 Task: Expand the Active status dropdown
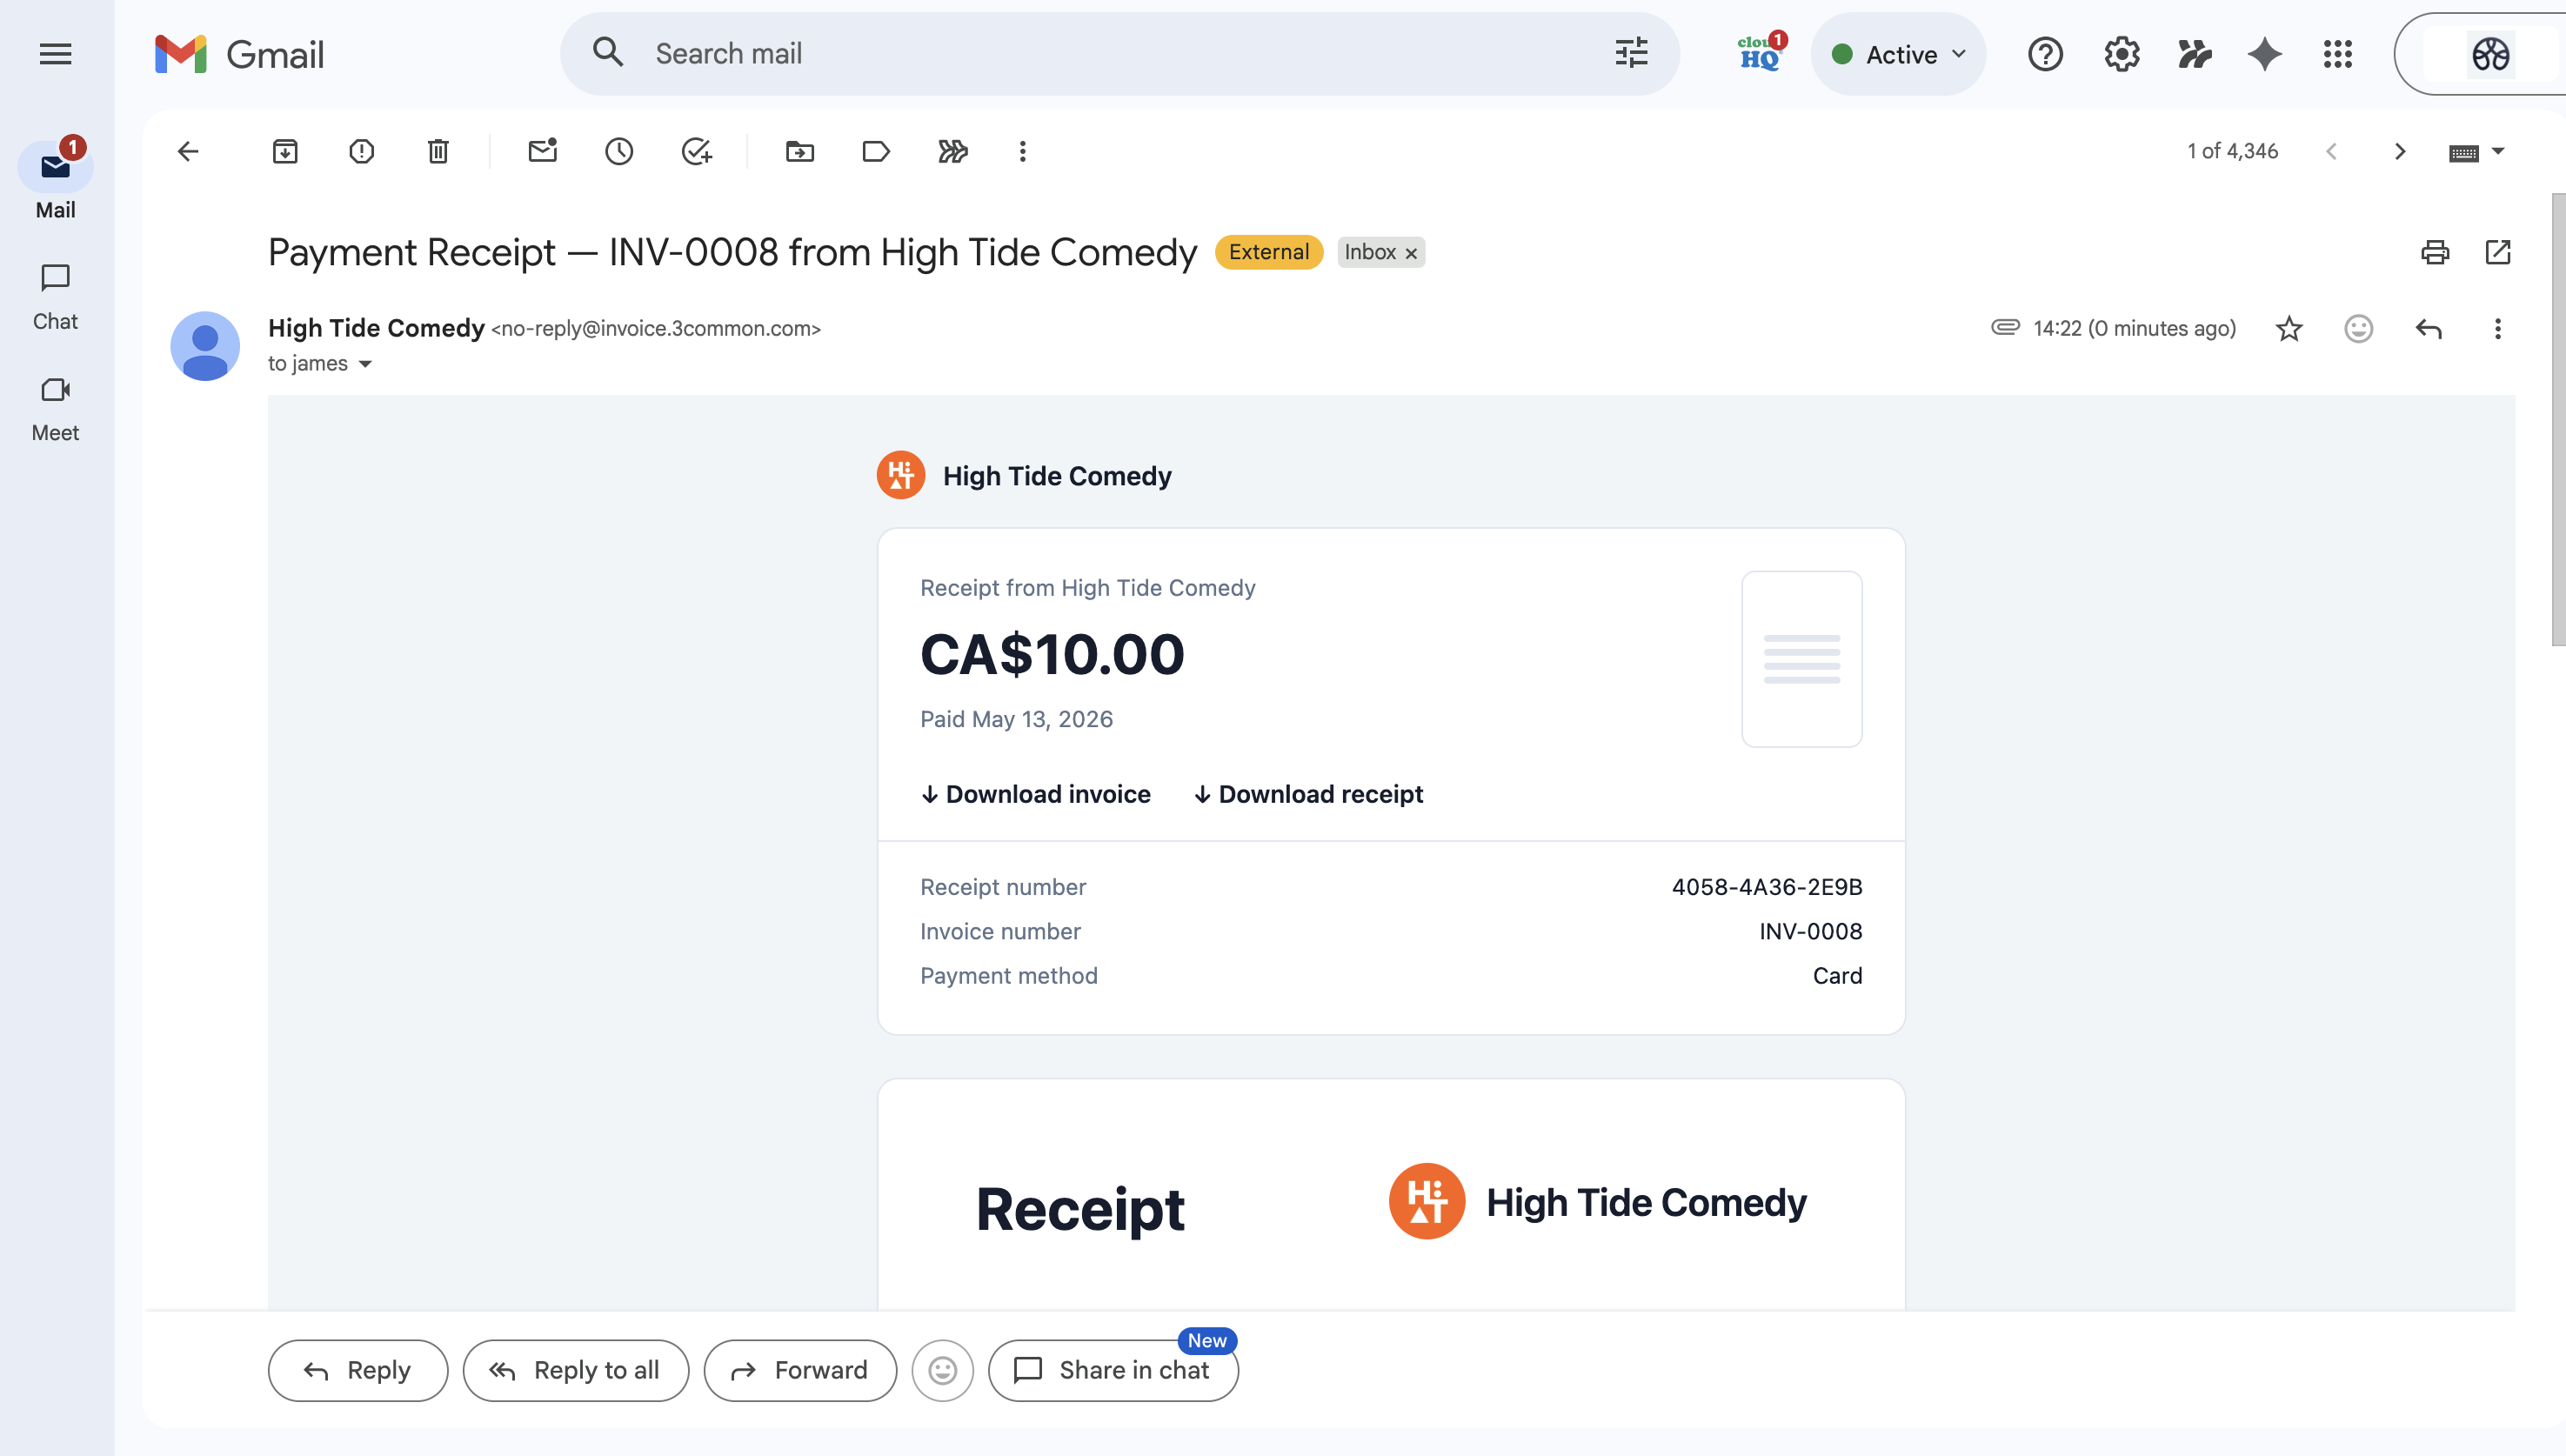[x=1898, y=54]
